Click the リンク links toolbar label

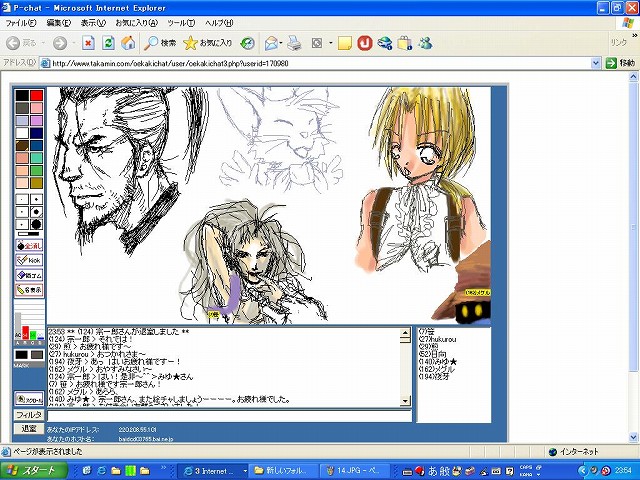618,42
